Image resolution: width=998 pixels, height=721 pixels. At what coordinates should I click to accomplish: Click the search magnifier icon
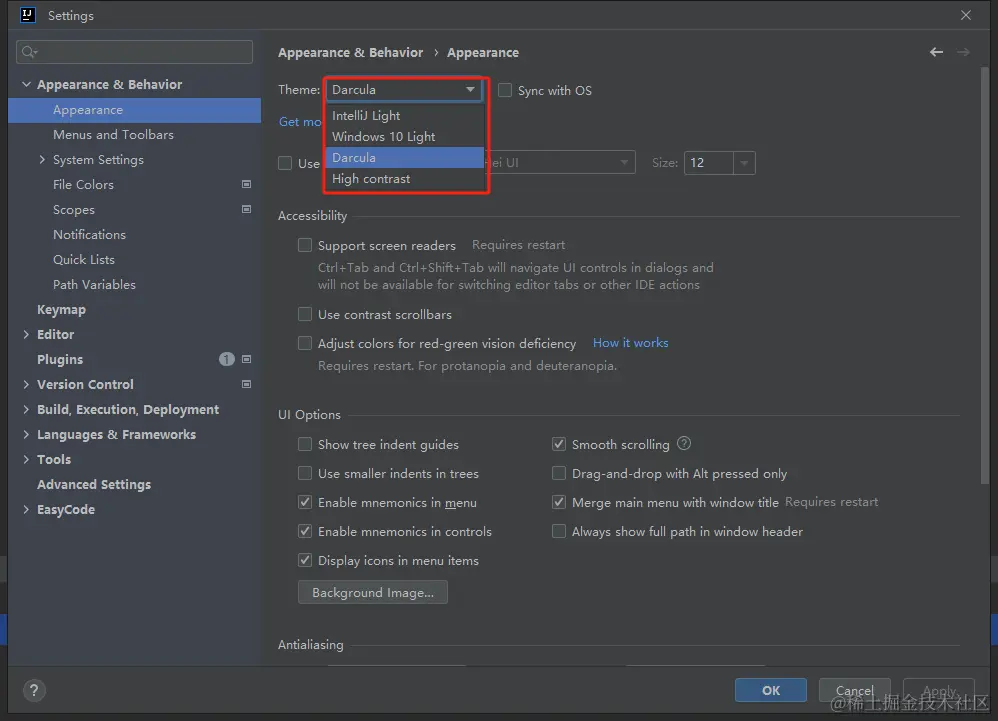pyautogui.click(x=29, y=52)
